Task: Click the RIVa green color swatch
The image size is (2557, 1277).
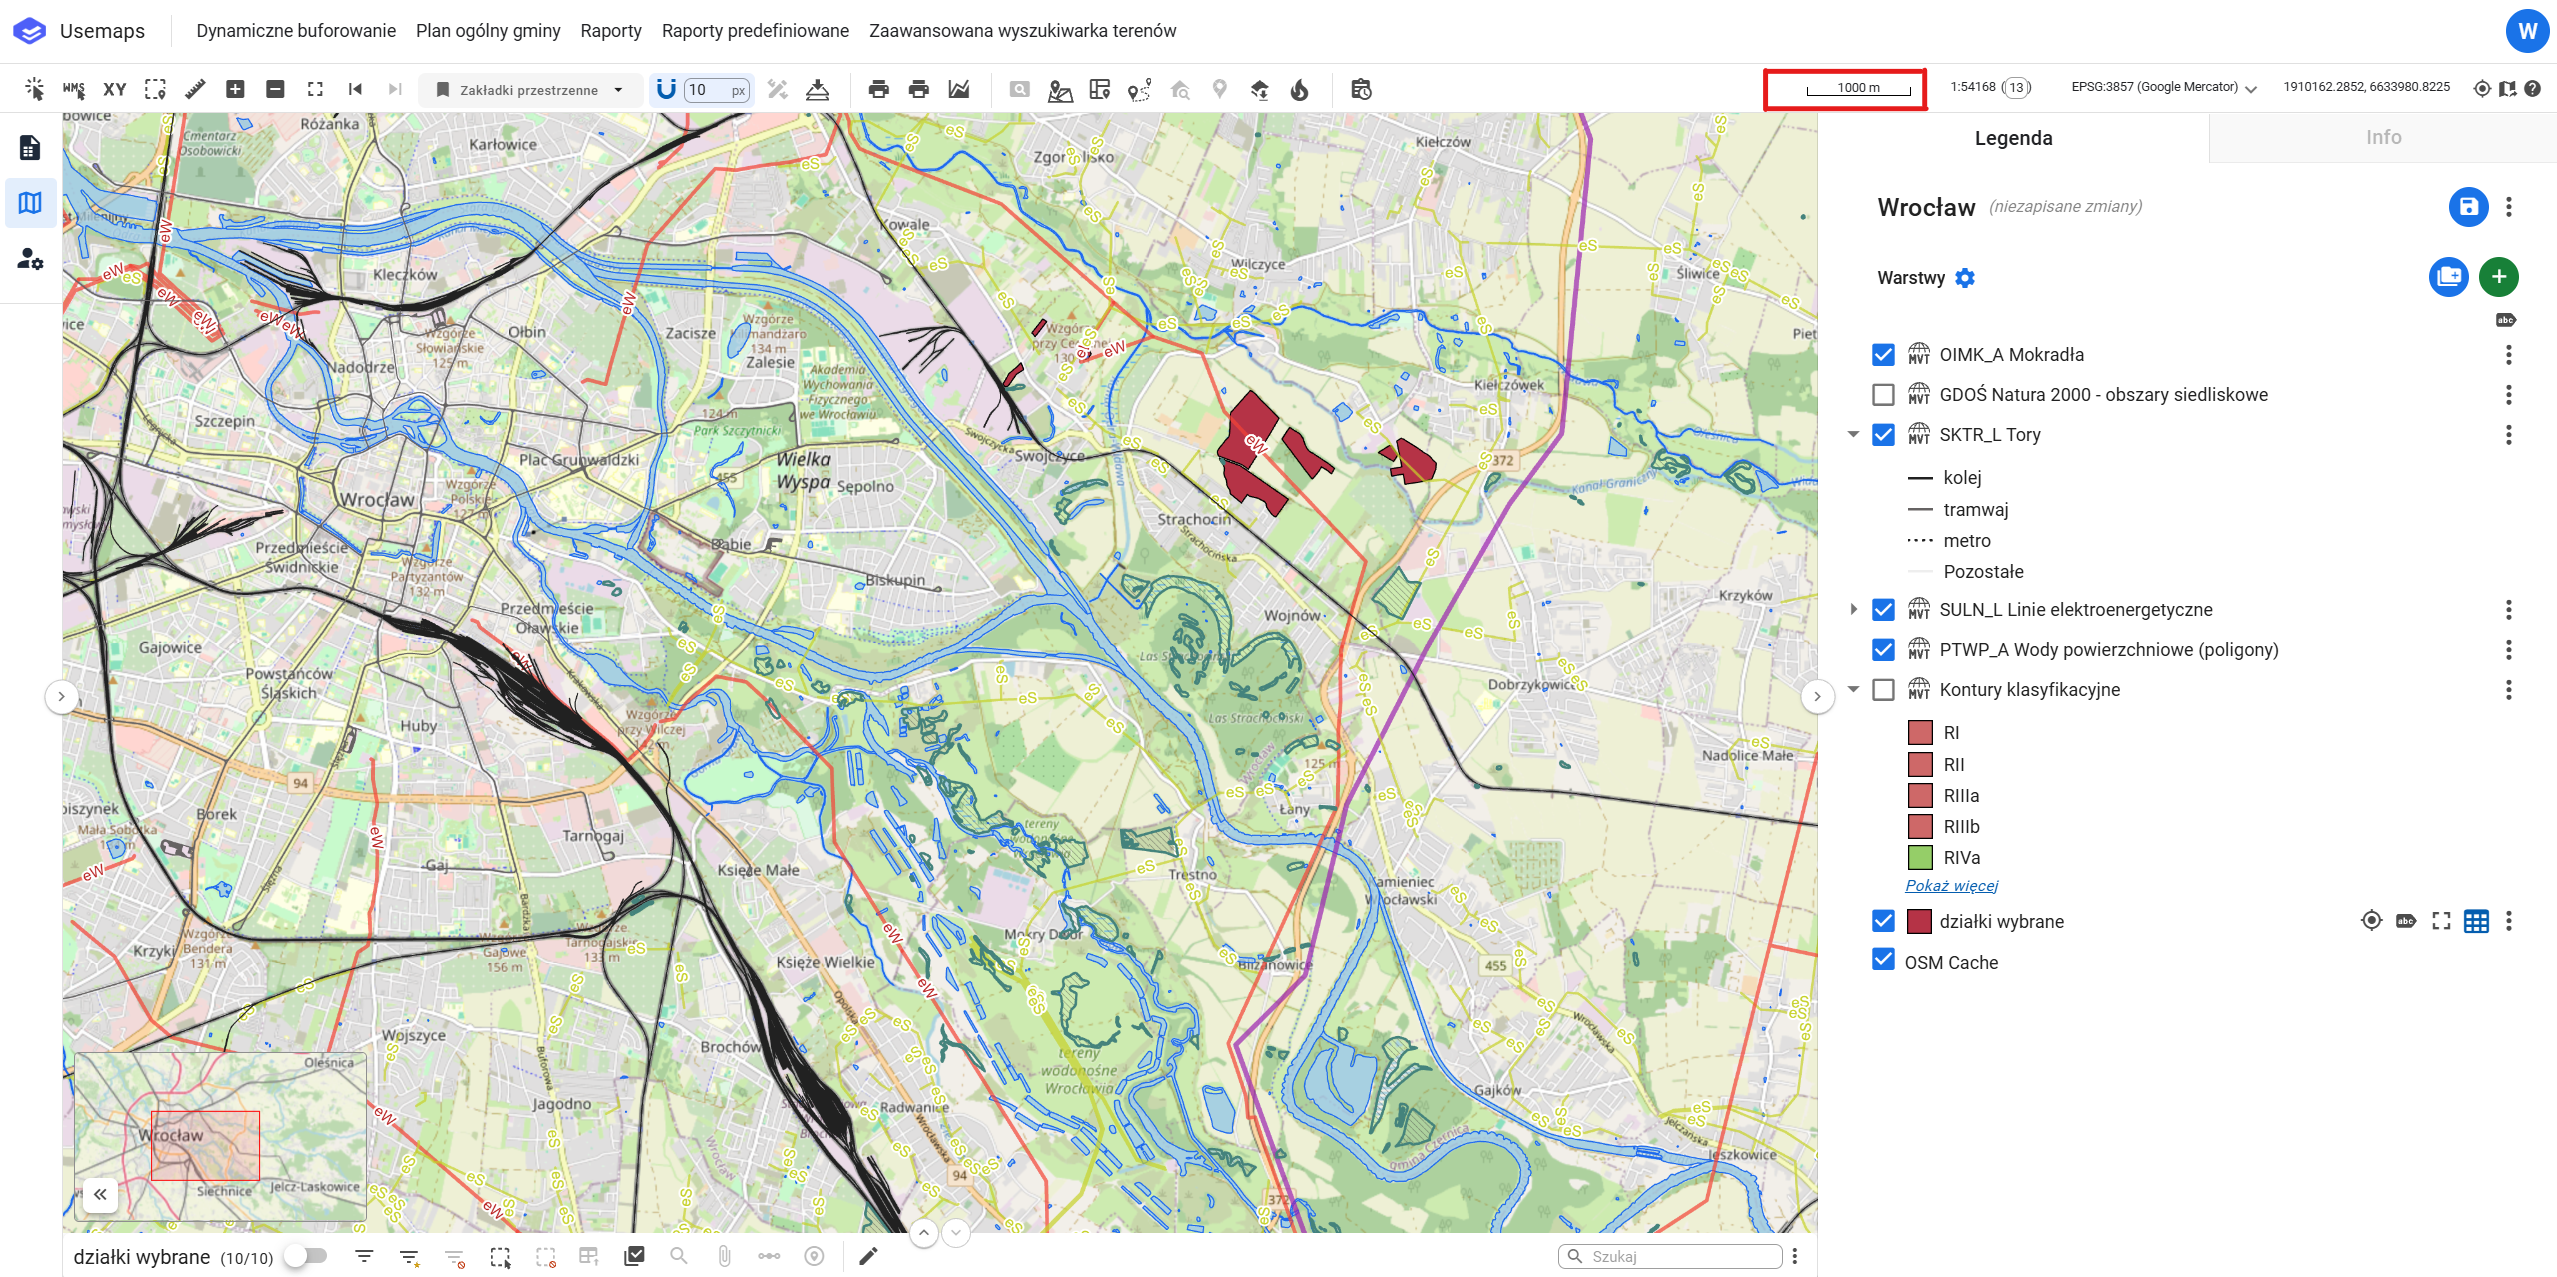Action: 1920,858
